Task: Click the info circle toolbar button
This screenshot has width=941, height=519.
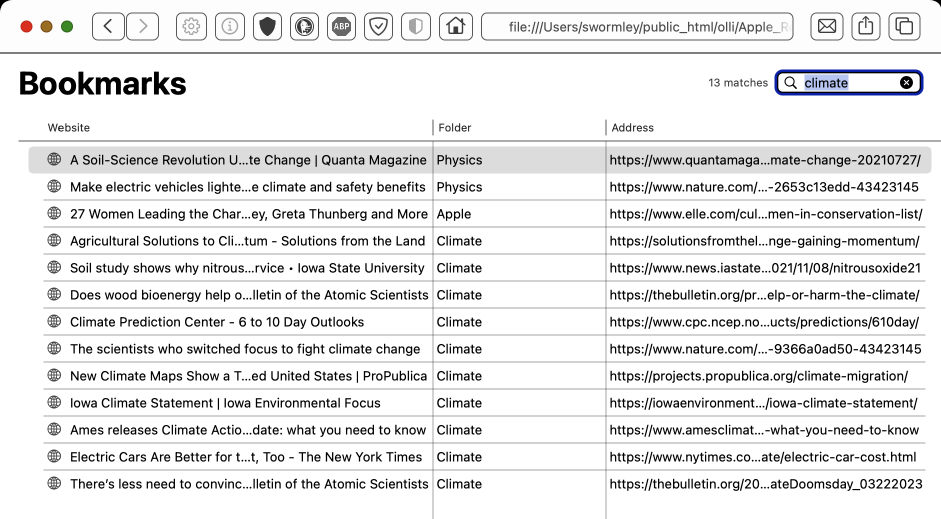Action: coord(229,26)
